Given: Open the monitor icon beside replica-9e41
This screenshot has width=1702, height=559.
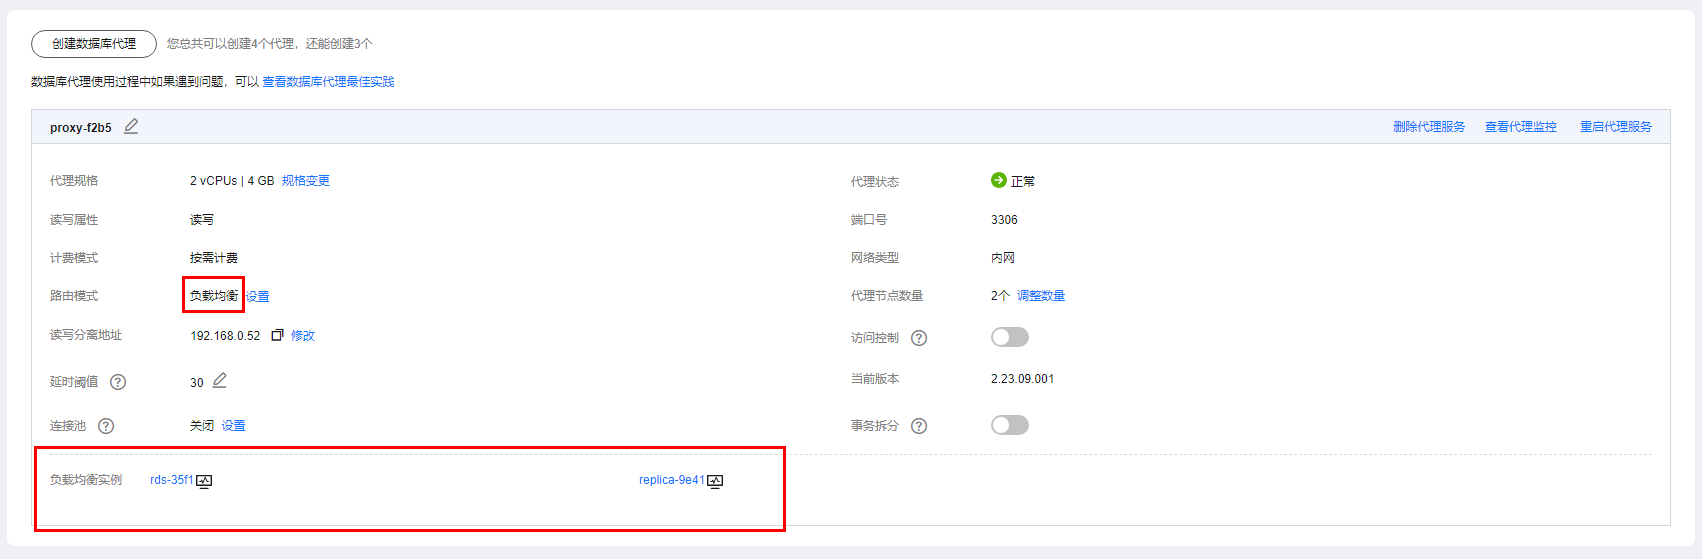Looking at the screenshot, I should click(715, 481).
